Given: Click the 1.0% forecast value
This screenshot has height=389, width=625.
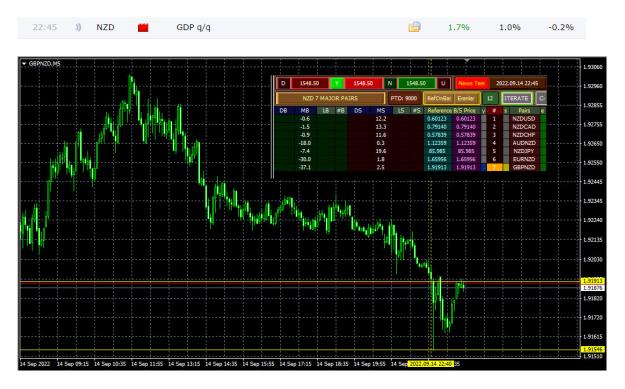Looking at the screenshot, I should click(510, 27).
